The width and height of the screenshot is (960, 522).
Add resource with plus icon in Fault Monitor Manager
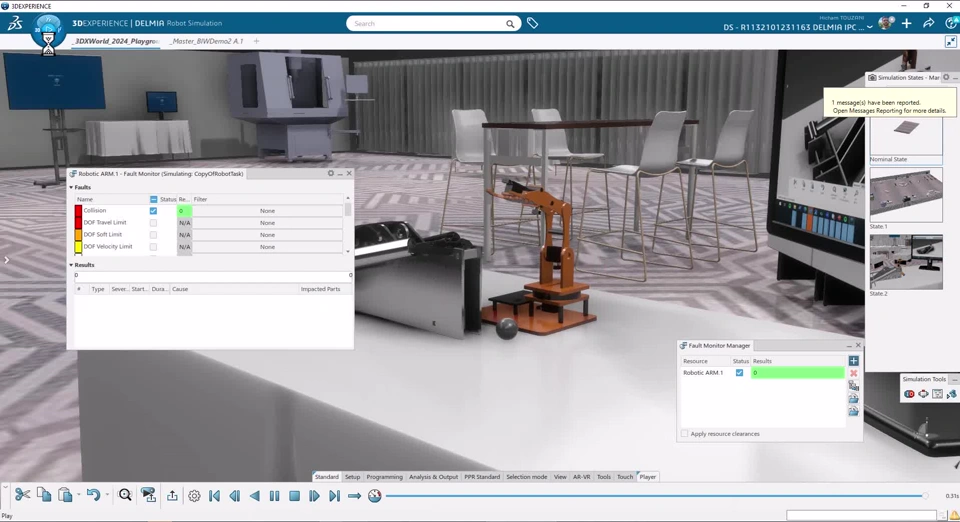[x=853, y=361]
